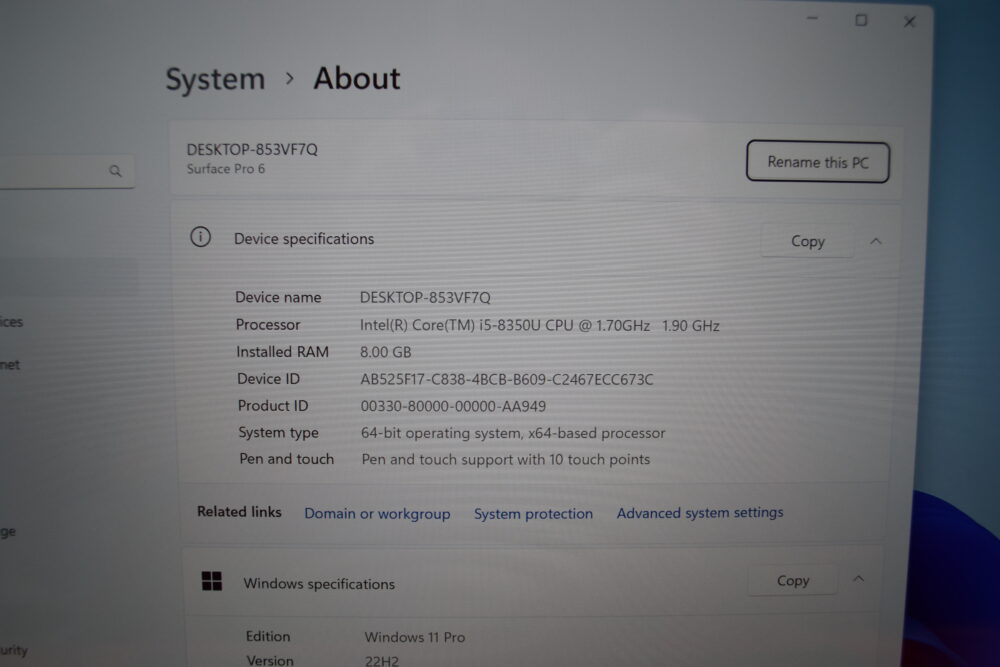1000x667 pixels.
Task: Click the Surface Pro 6 model text
Action: point(225,169)
